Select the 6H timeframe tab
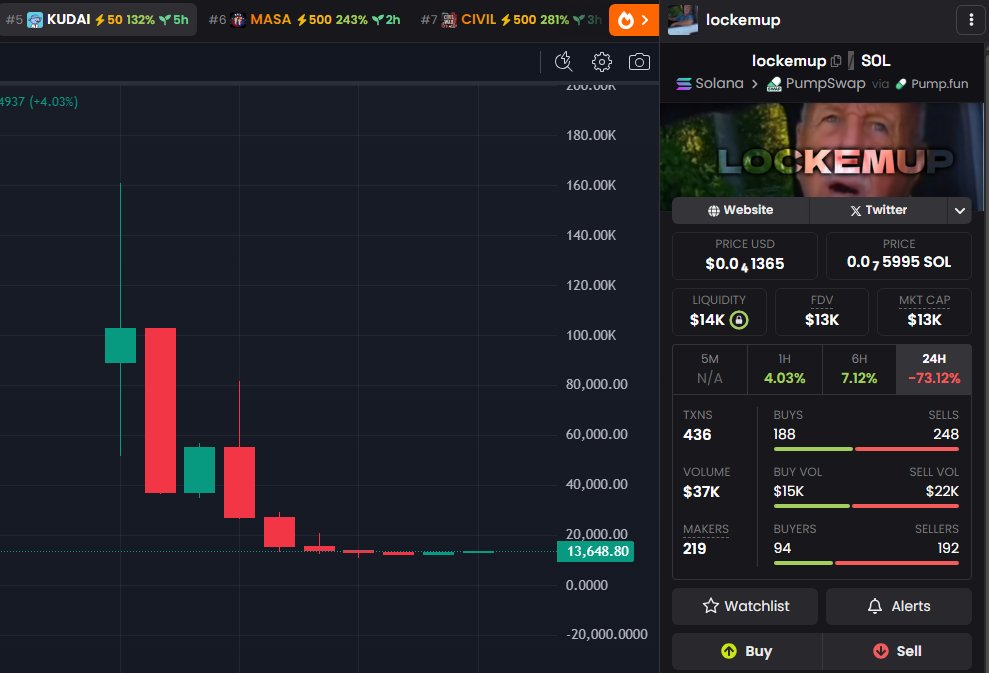 coord(859,369)
